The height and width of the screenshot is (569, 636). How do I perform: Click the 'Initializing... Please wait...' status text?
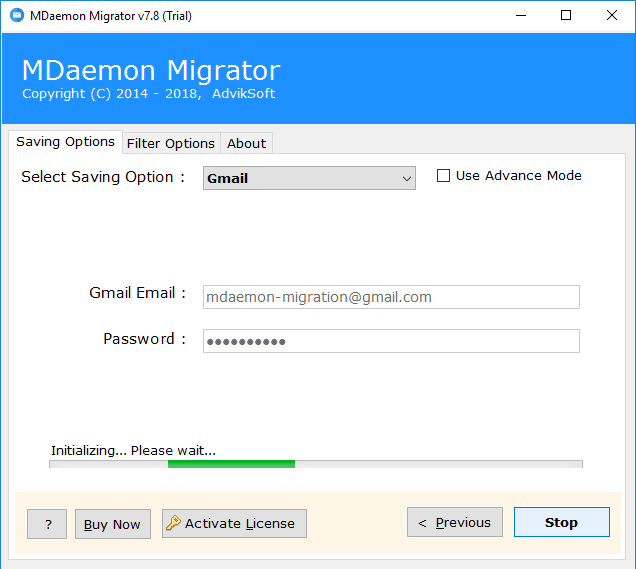point(133,451)
